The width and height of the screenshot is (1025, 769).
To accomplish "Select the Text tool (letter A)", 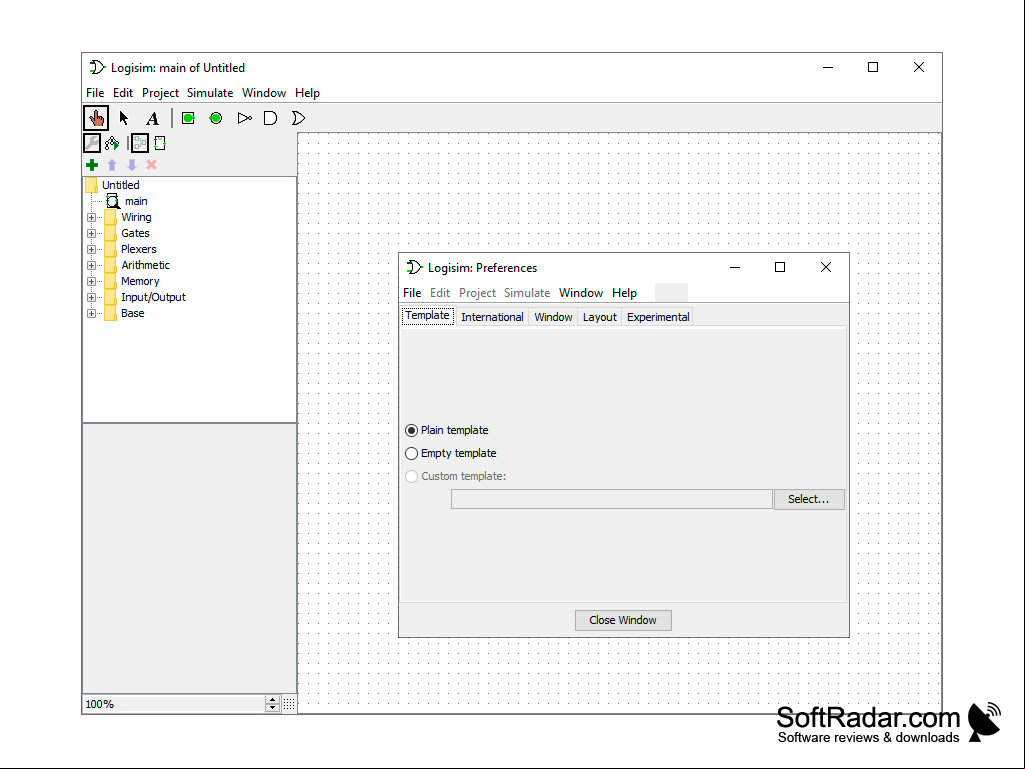I will [x=152, y=118].
